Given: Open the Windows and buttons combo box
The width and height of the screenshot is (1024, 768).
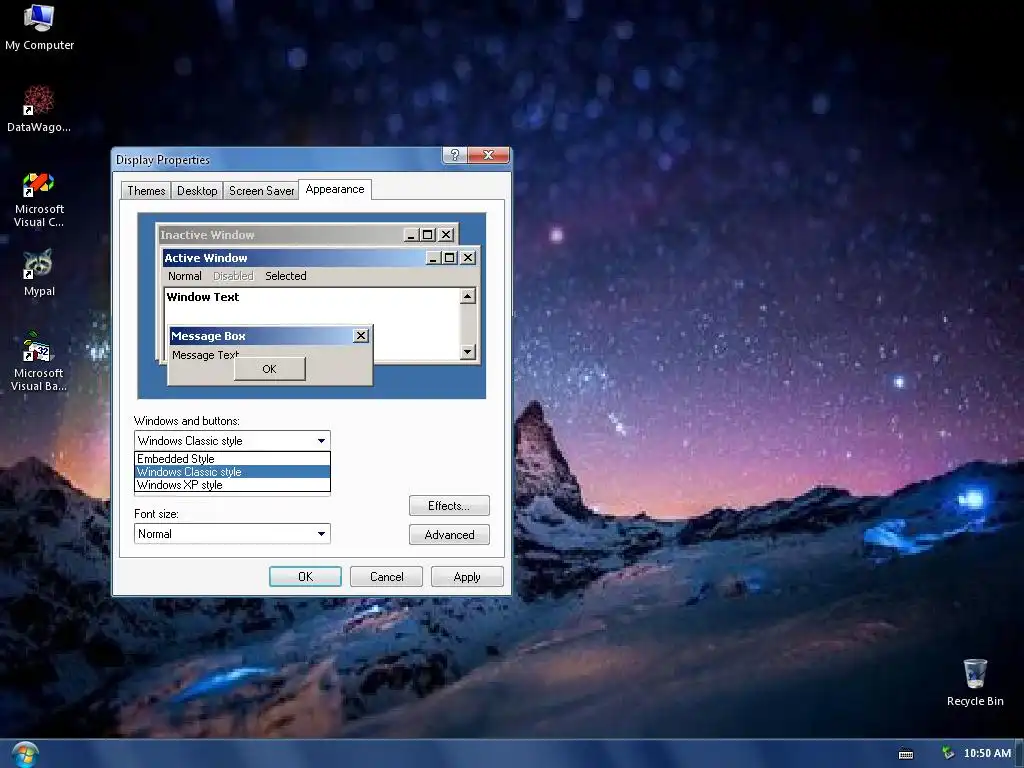Looking at the screenshot, I should pos(232,441).
